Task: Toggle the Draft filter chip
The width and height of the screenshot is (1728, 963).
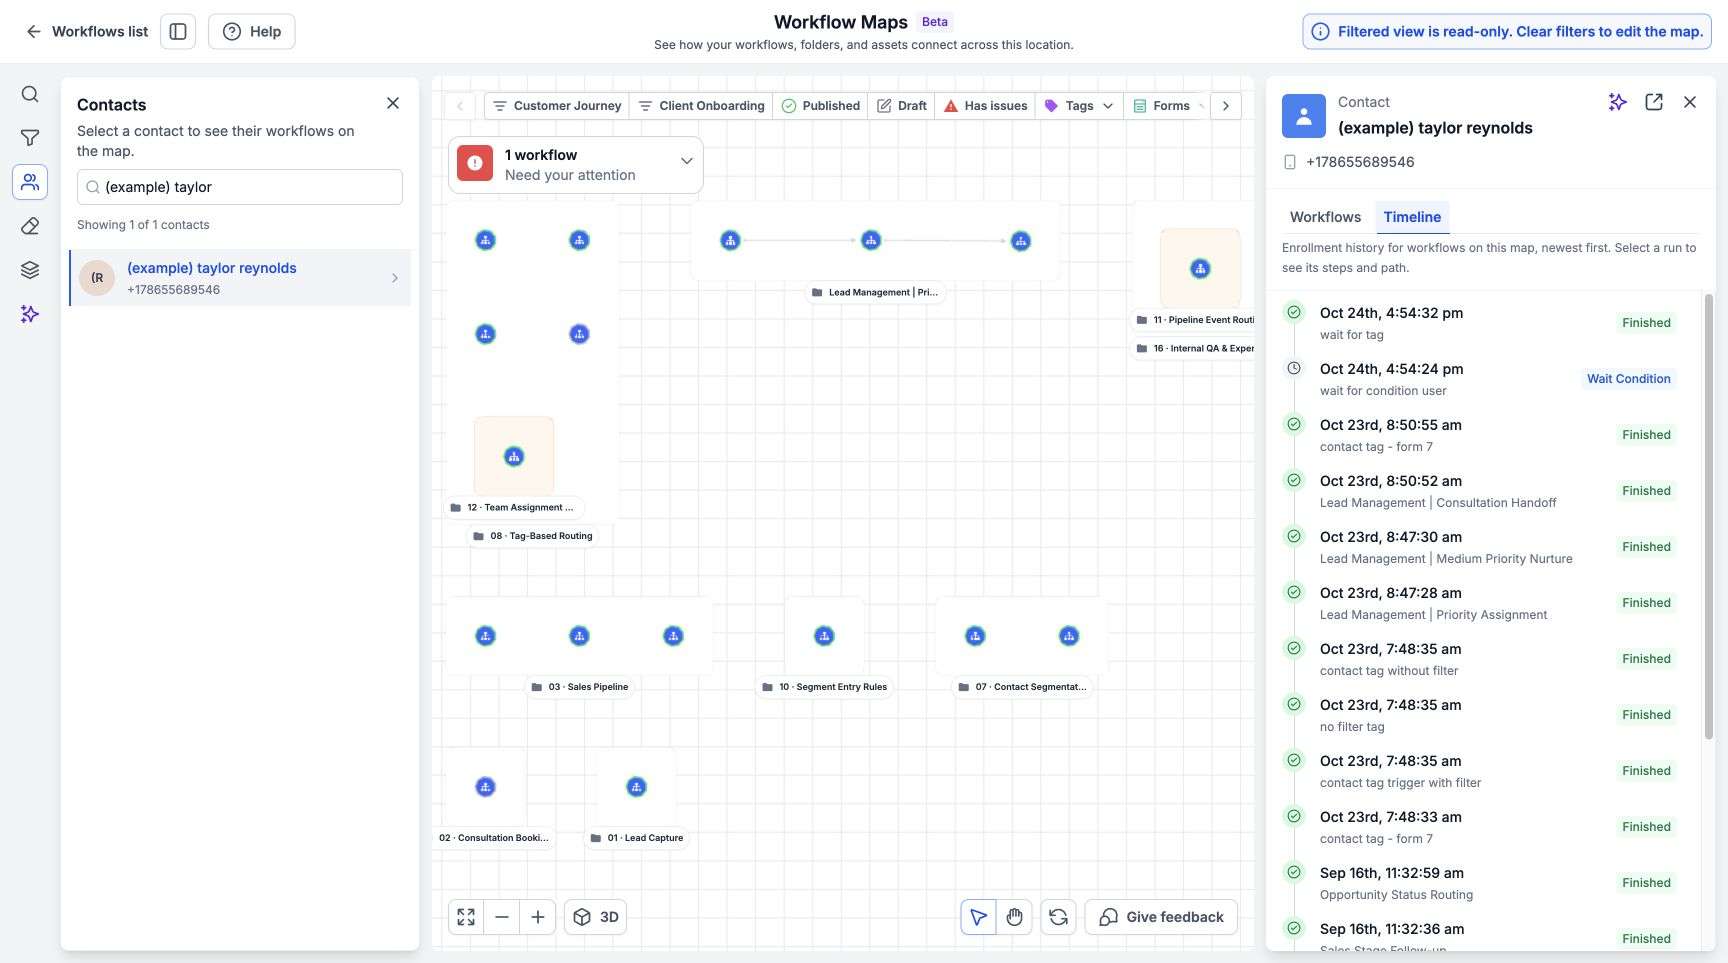Action: (x=902, y=106)
